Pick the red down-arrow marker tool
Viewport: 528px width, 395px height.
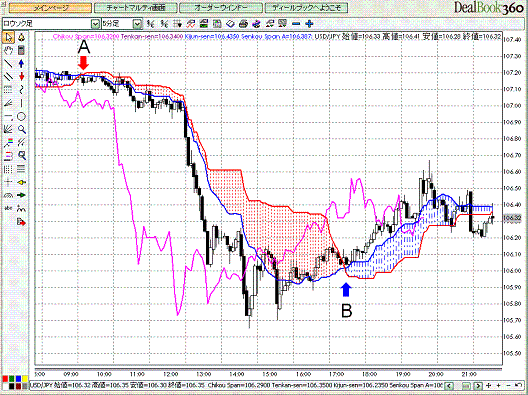tap(22, 76)
